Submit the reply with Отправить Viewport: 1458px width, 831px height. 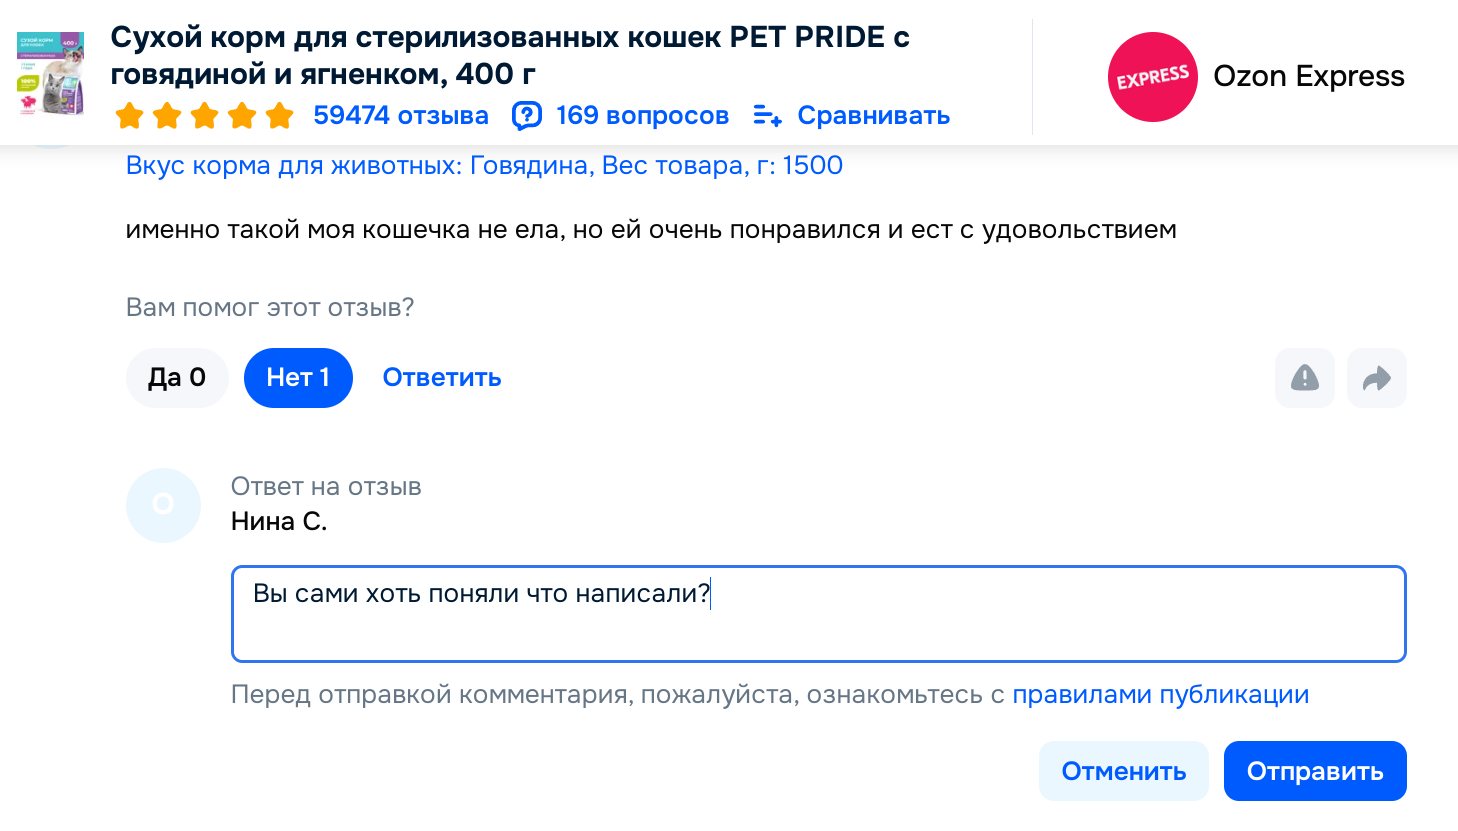(x=1314, y=771)
